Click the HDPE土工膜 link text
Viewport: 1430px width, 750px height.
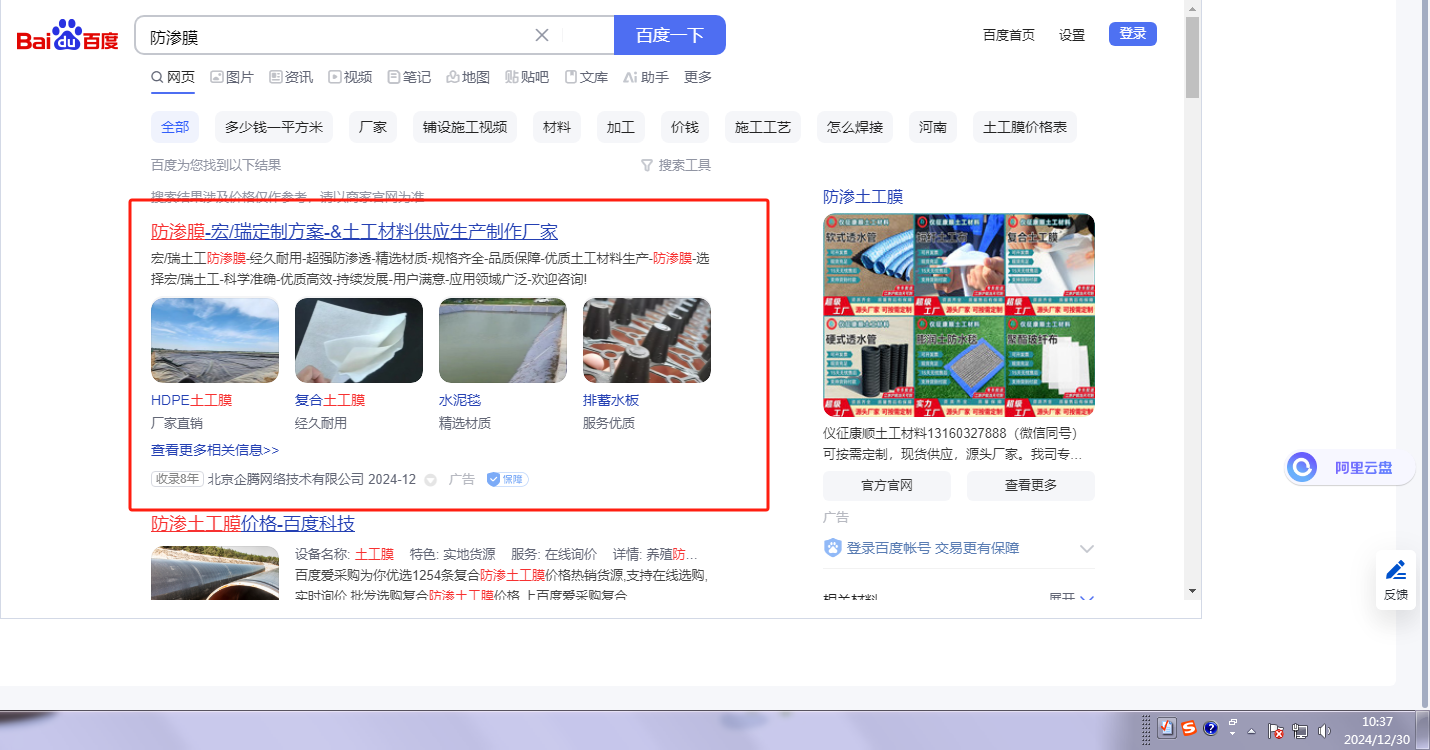point(191,400)
